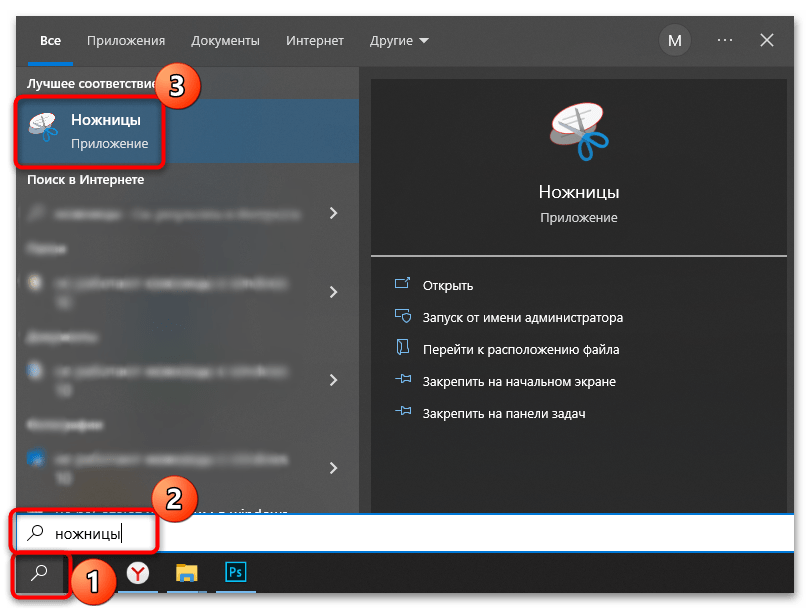
Task: Click the taskbar search magnifier icon
Action: pyautogui.click(x=41, y=574)
